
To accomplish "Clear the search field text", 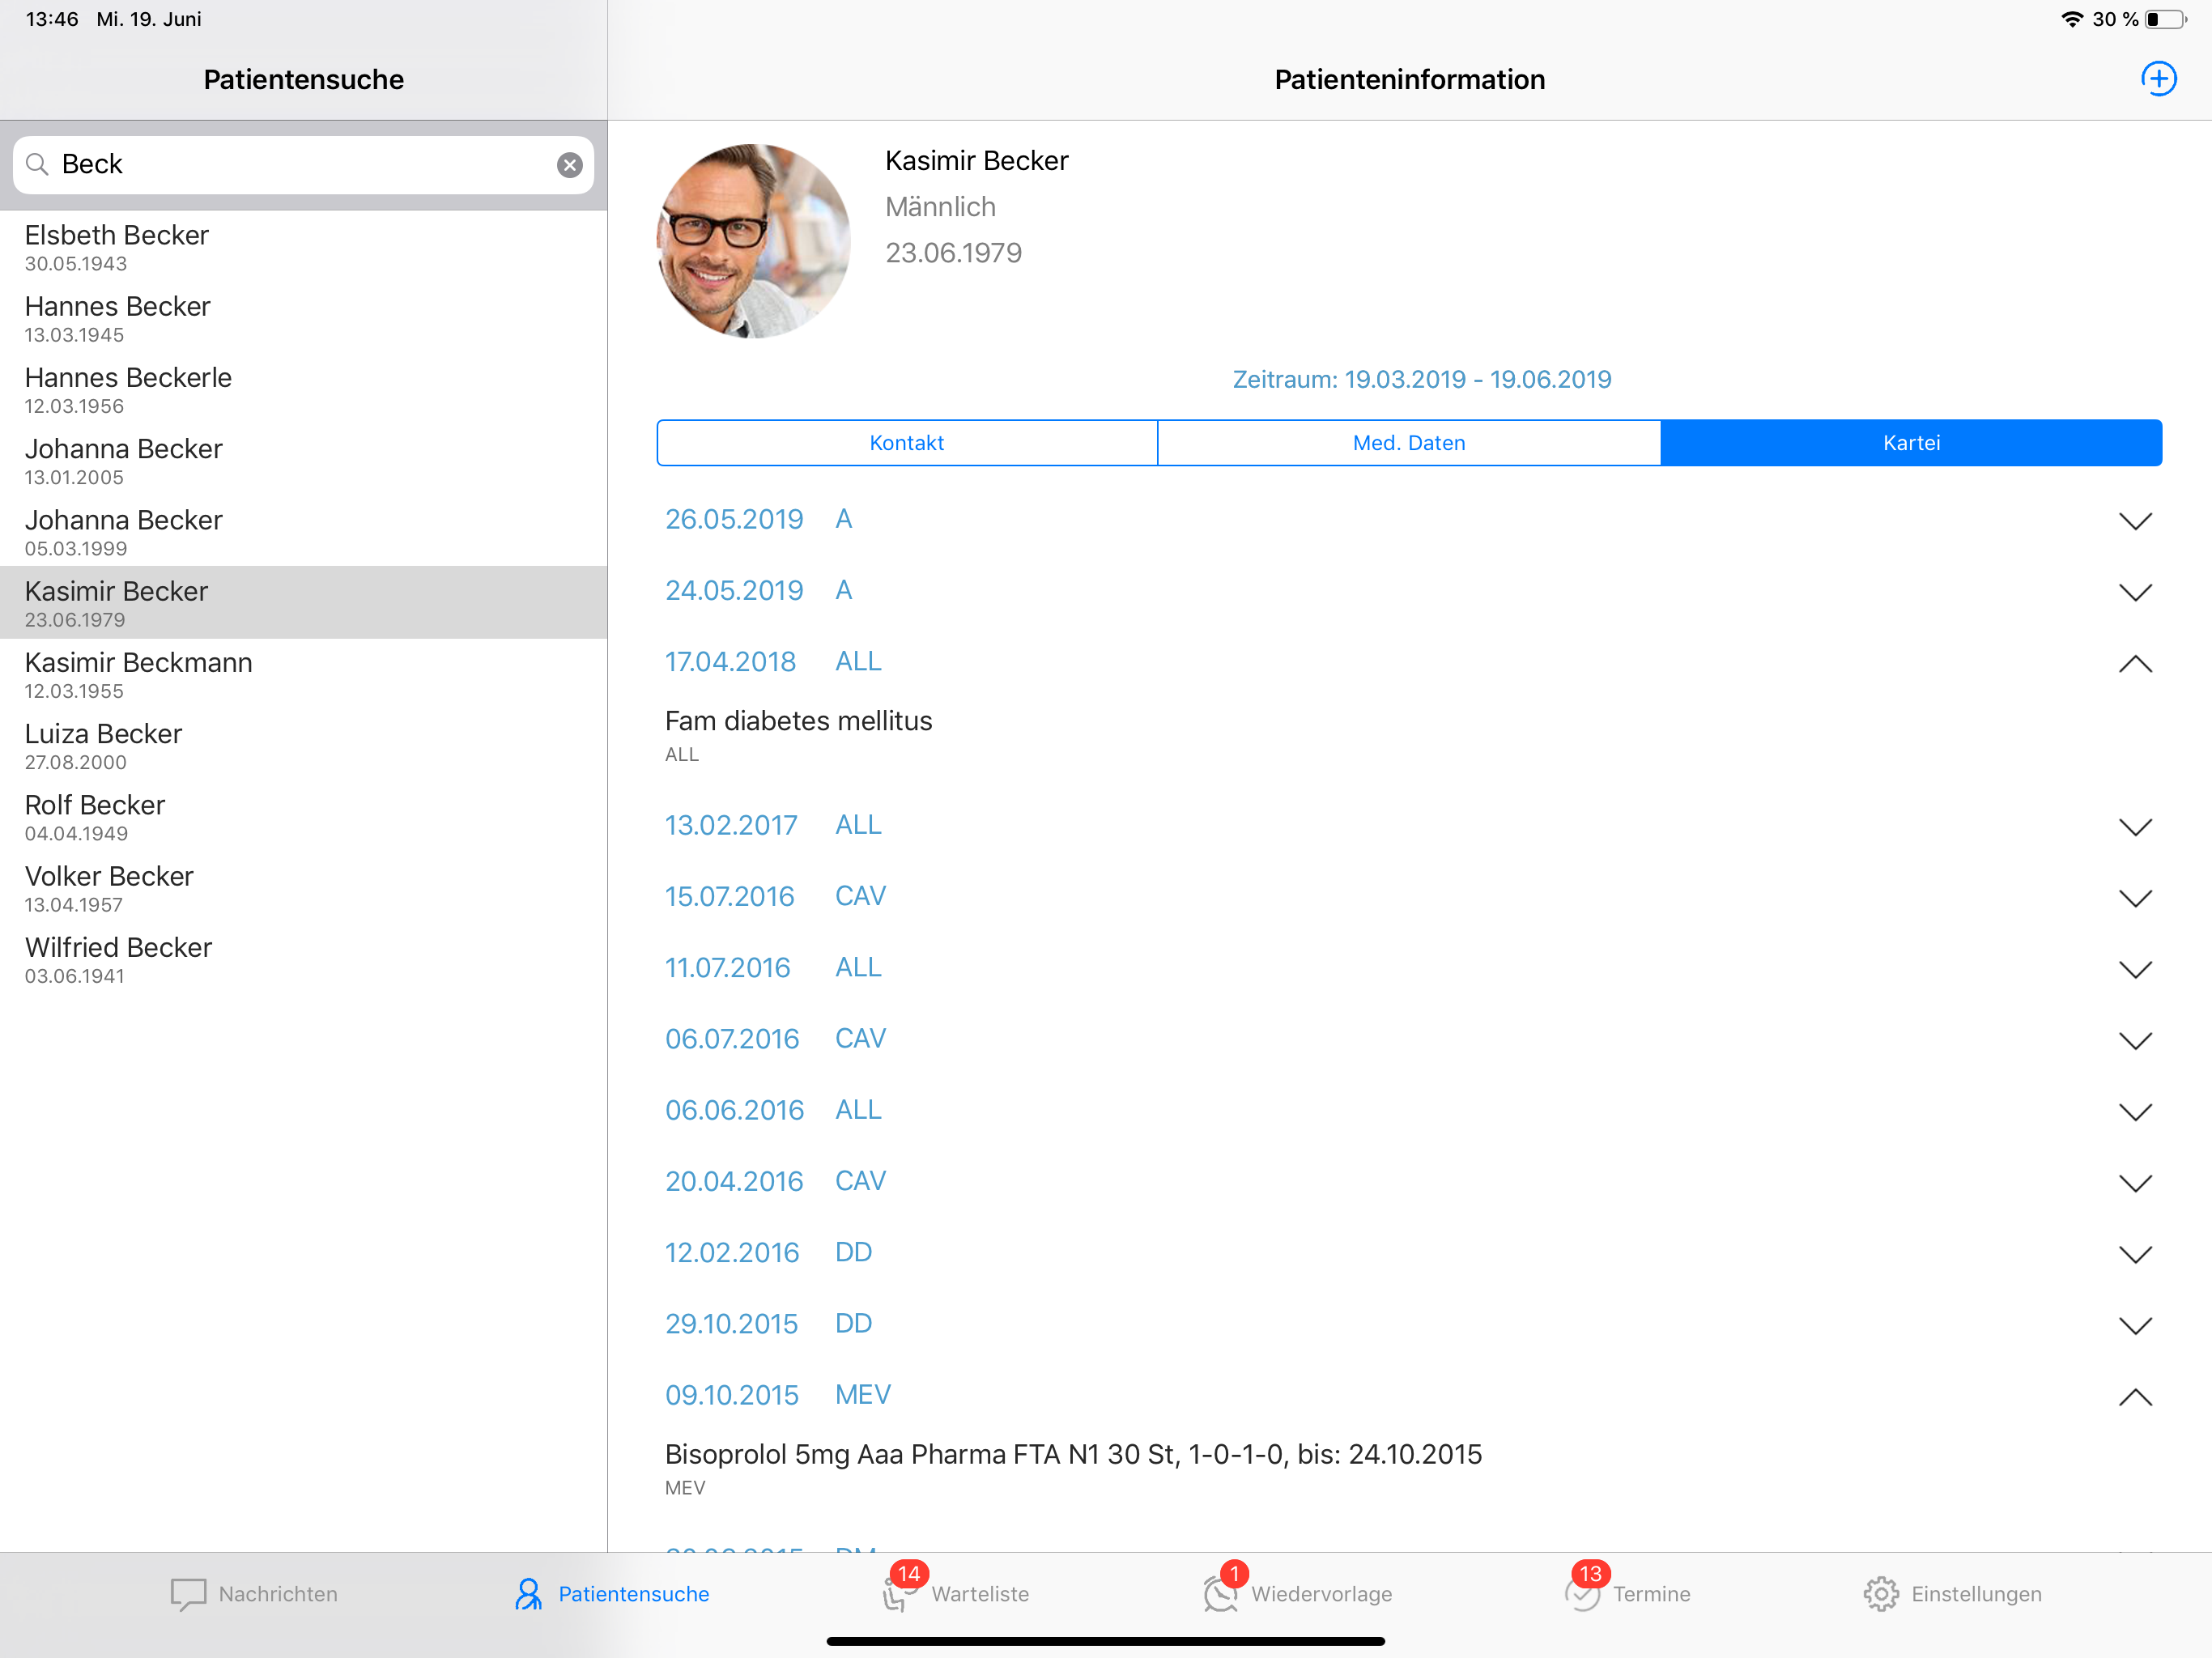I will 570,165.
